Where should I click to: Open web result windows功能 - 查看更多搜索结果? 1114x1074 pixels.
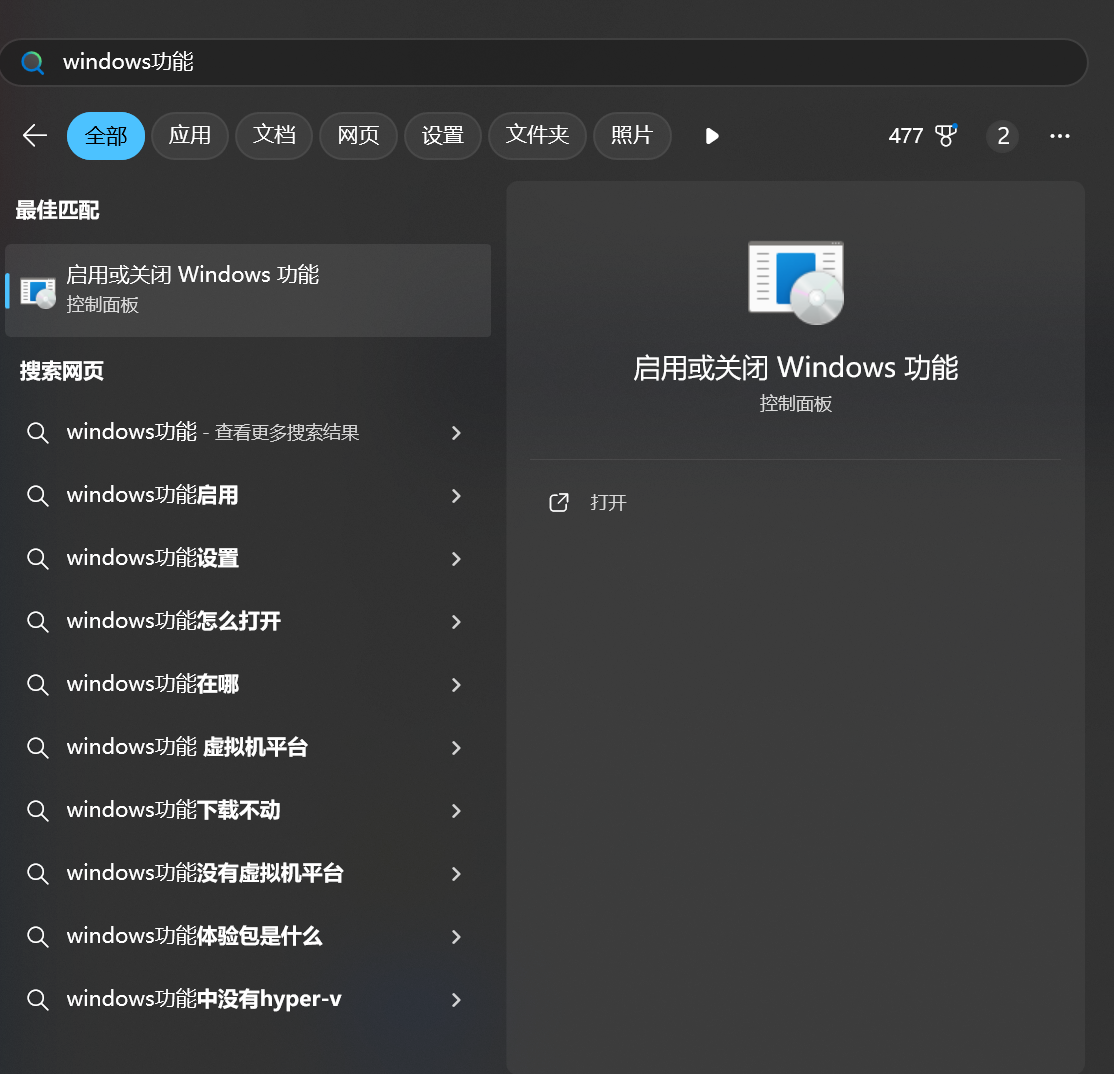(x=246, y=432)
